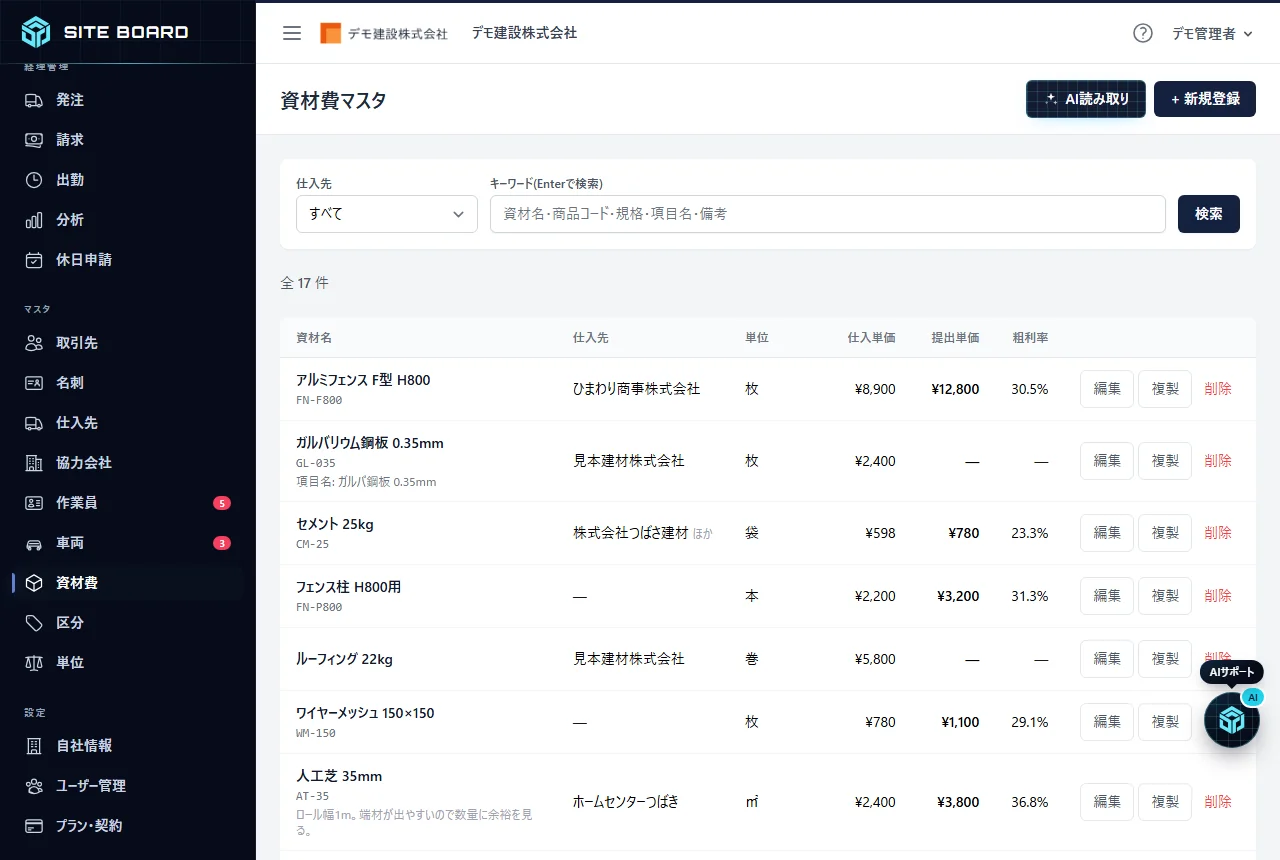The image size is (1280, 860).
Task: Click the 検索 search button
Action: [x=1209, y=214]
